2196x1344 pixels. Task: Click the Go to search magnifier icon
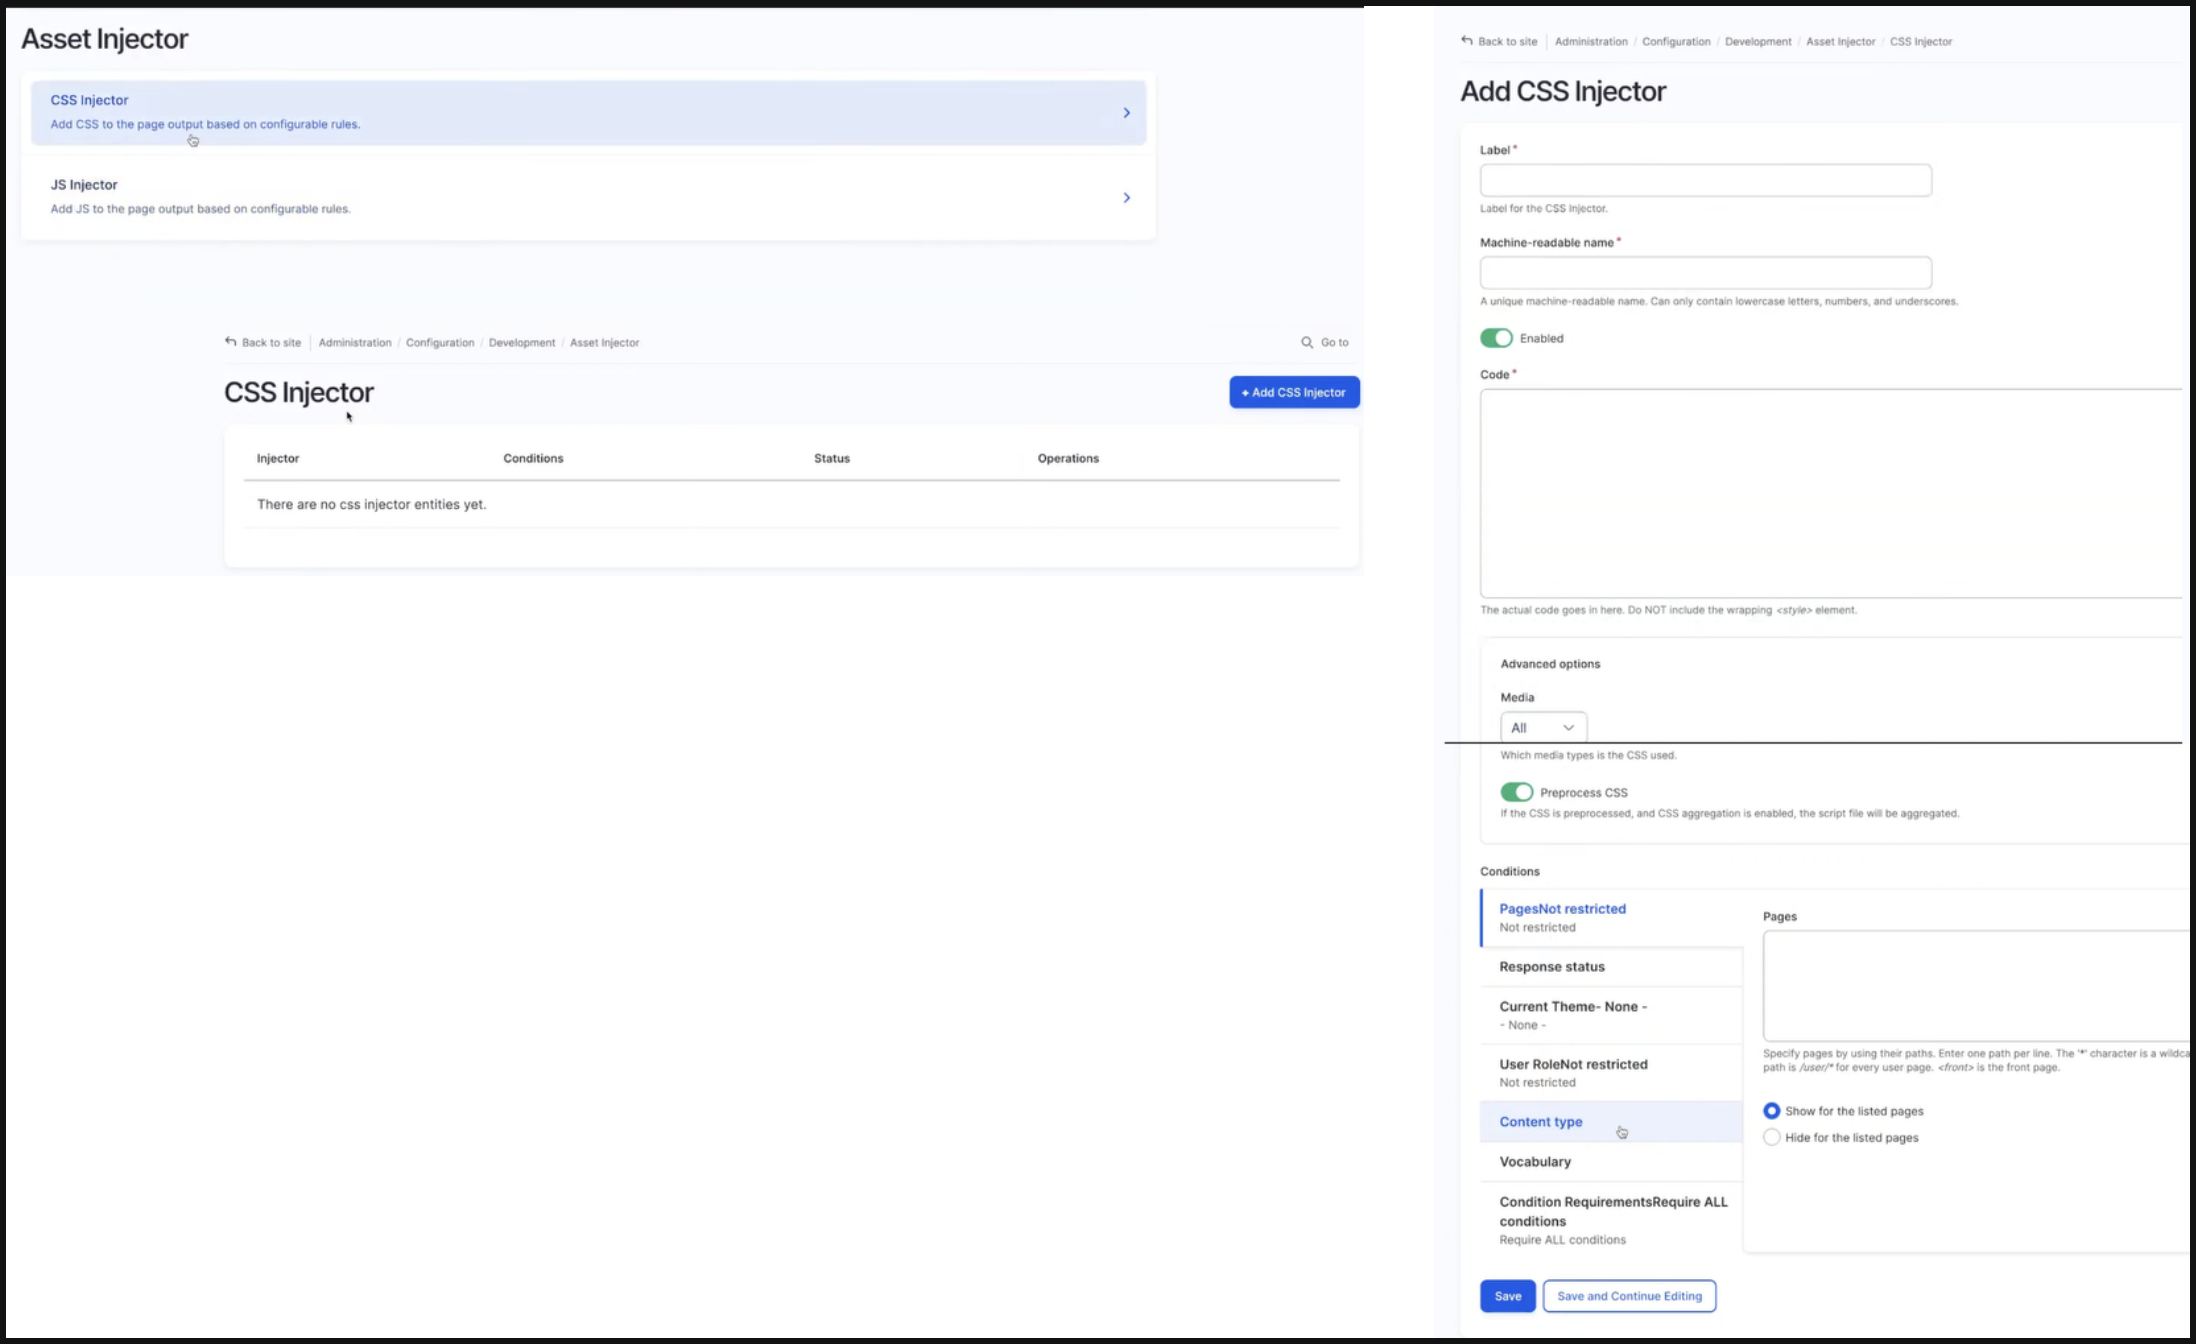[1306, 342]
